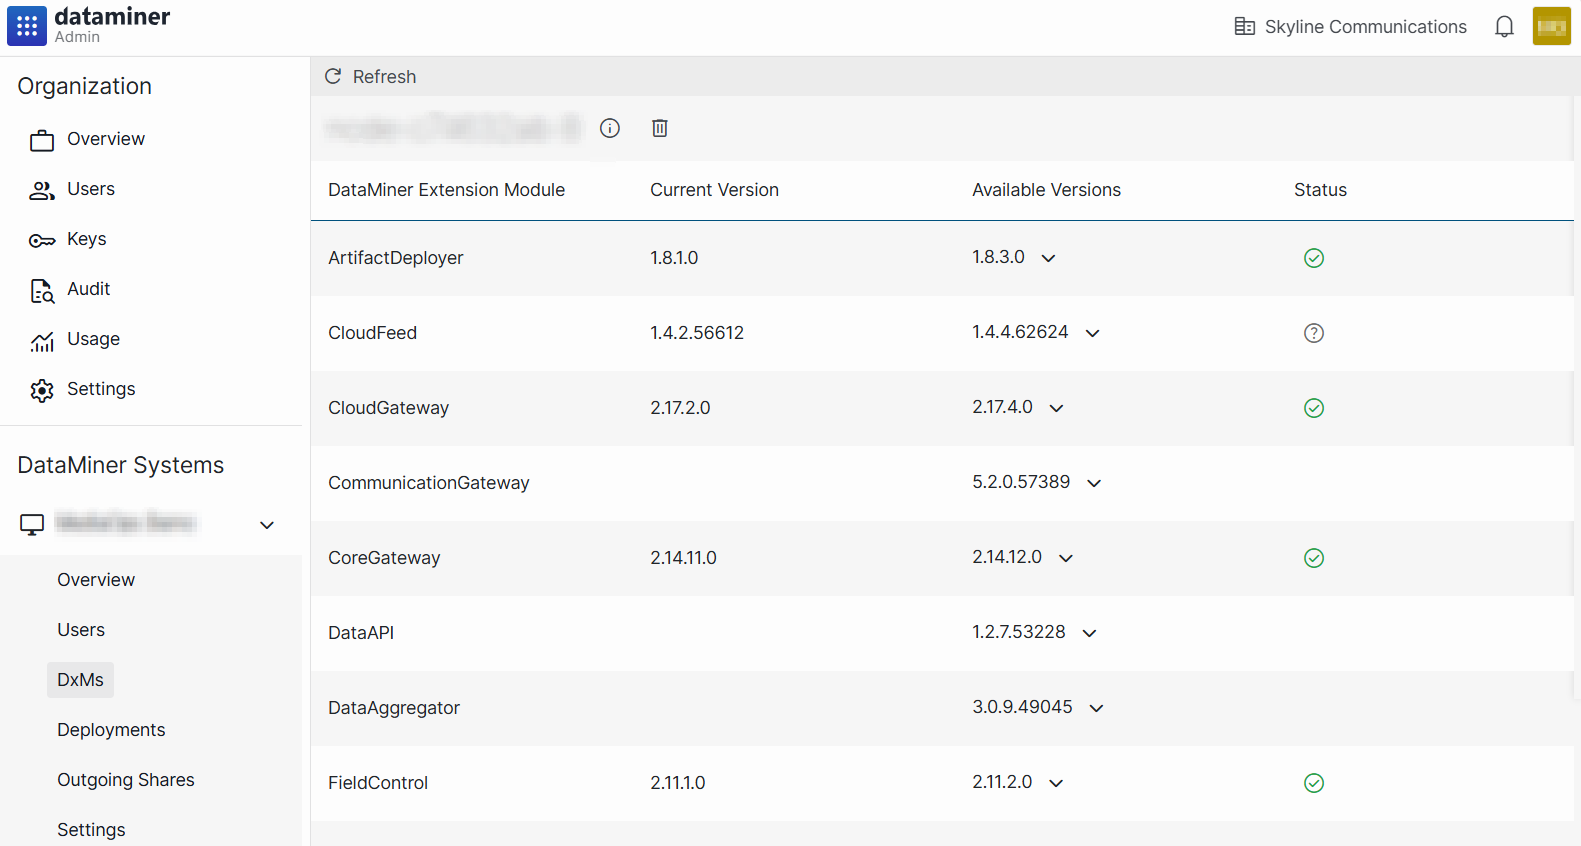
Task: Click the Audit document search icon
Action: [42, 291]
